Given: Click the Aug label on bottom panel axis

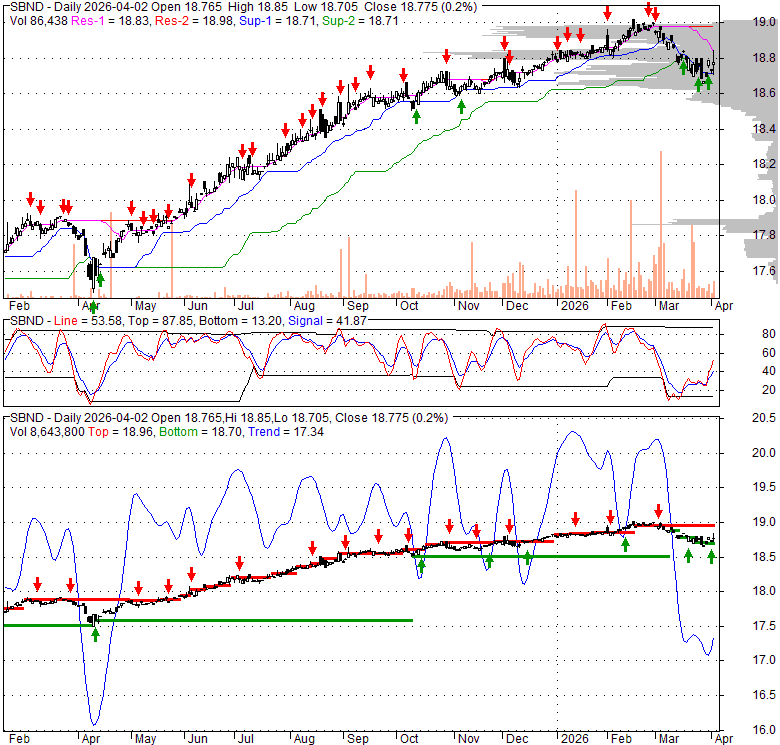Looking at the screenshot, I should click(x=303, y=740).
